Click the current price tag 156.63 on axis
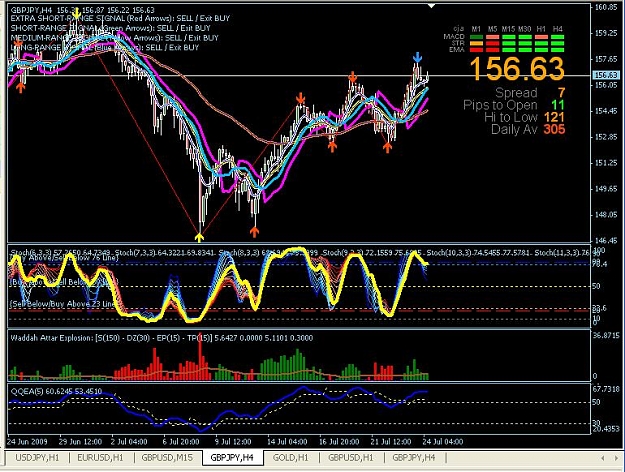 click(x=606, y=75)
